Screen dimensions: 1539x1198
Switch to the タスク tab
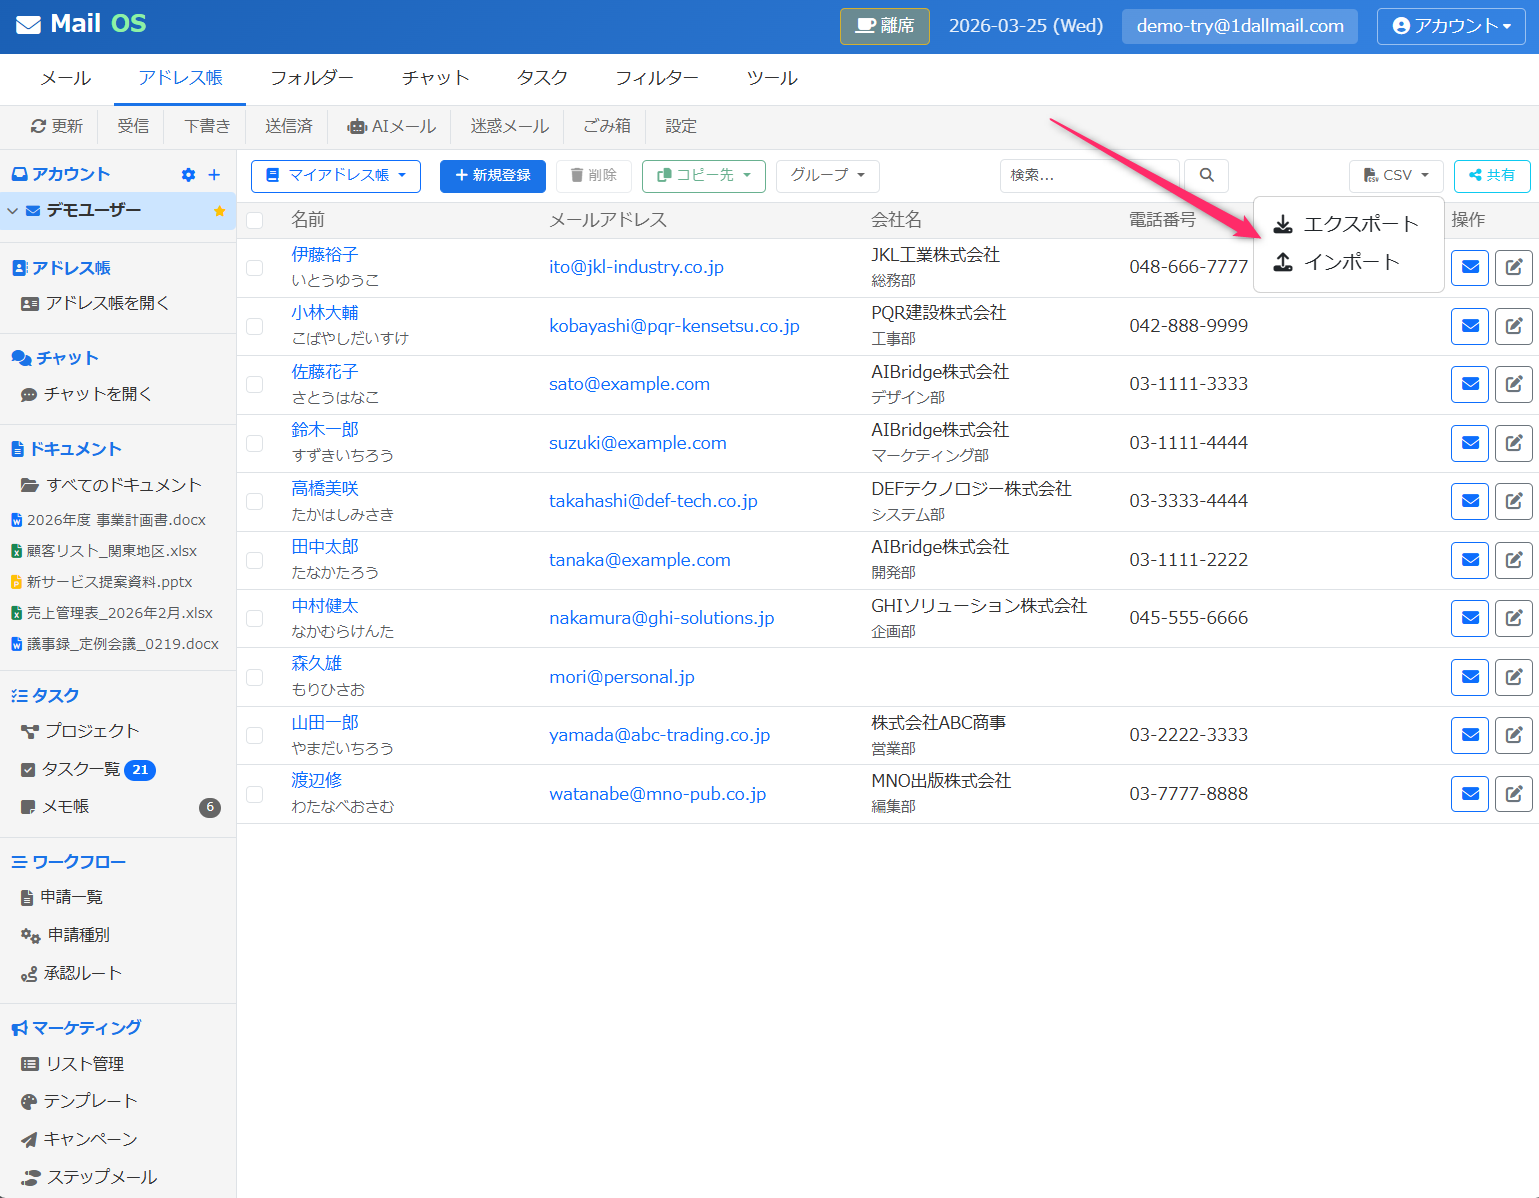point(542,78)
